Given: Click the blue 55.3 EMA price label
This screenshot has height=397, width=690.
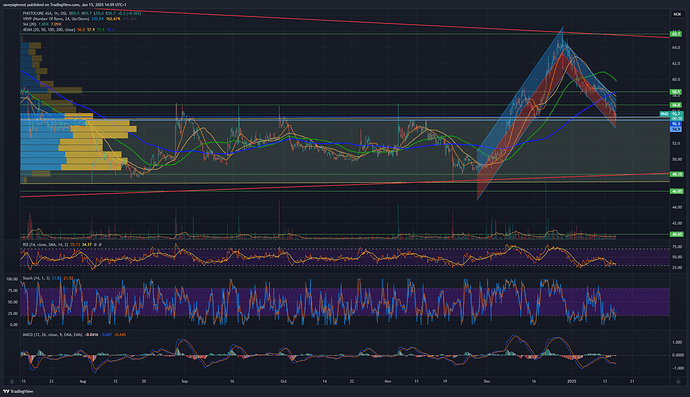Looking at the screenshot, I should (x=676, y=124).
